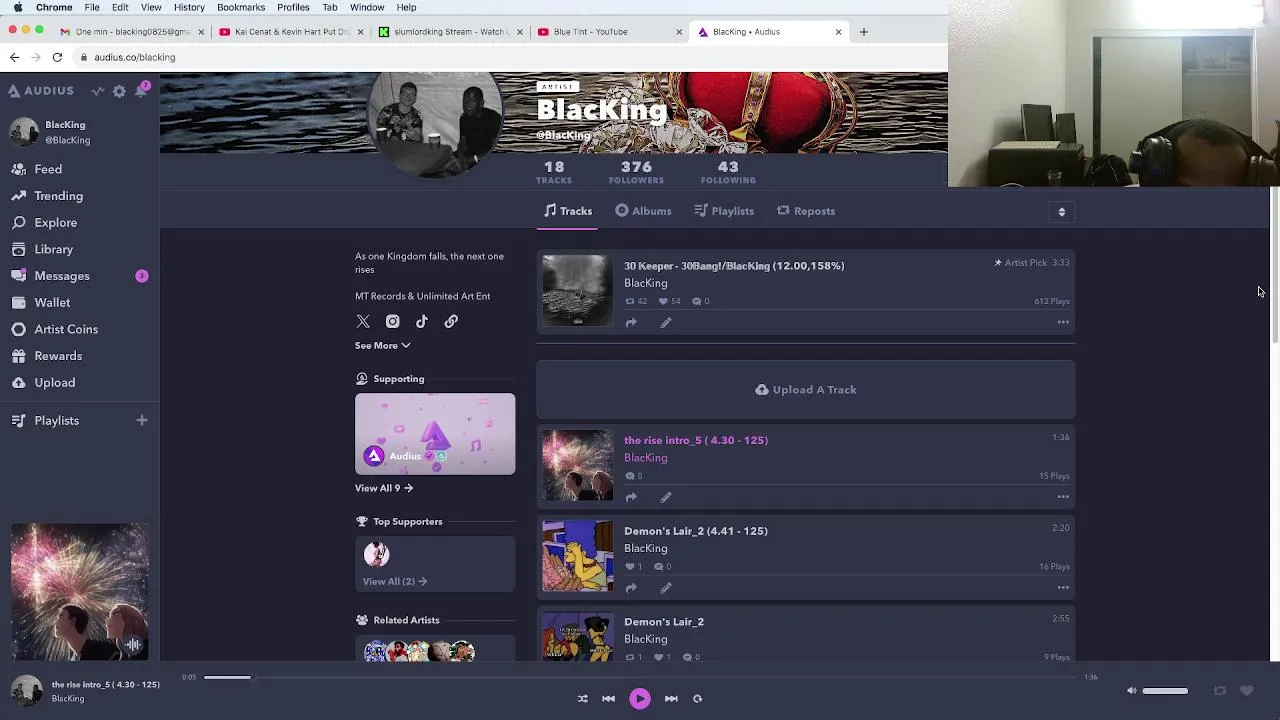Switch to the Reposts tab
The width and height of the screenshot is (1280, 720).
pos(806,211)
